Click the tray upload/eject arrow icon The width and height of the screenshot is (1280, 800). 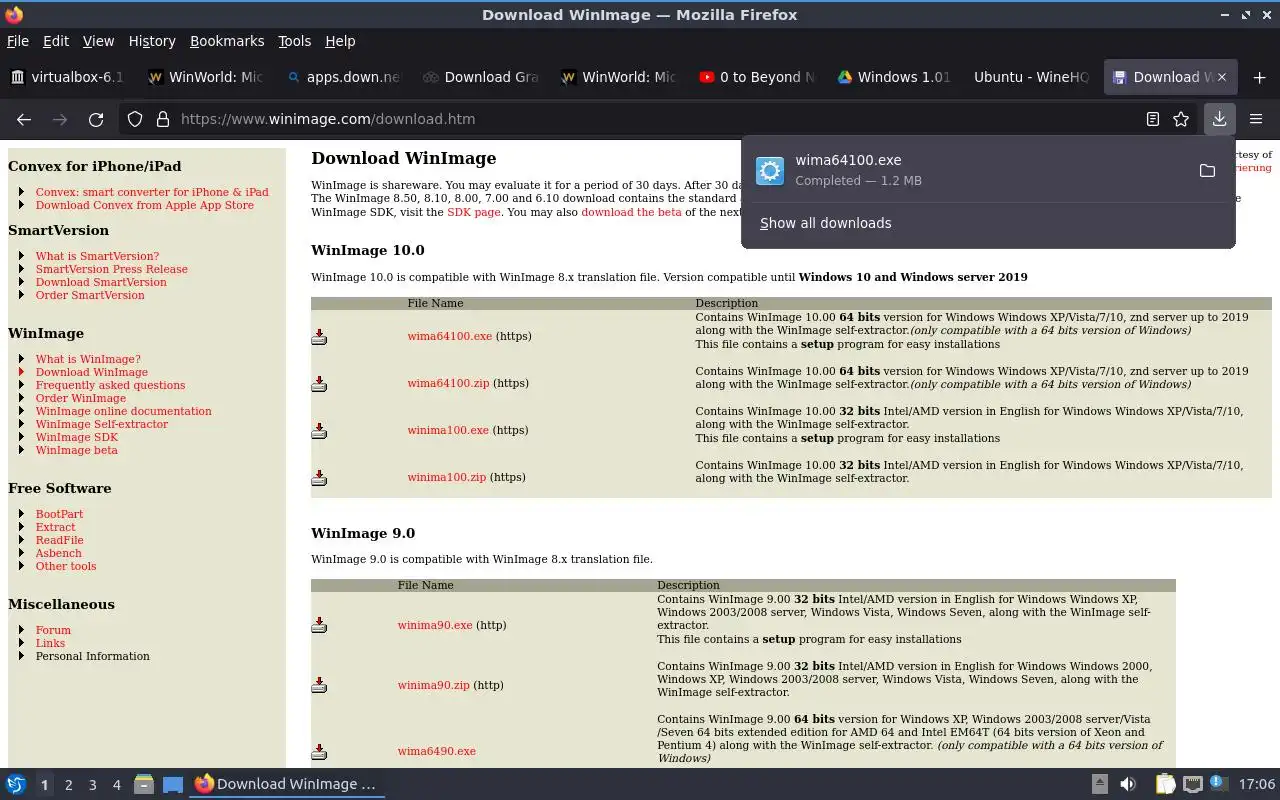coord(1099,784)
